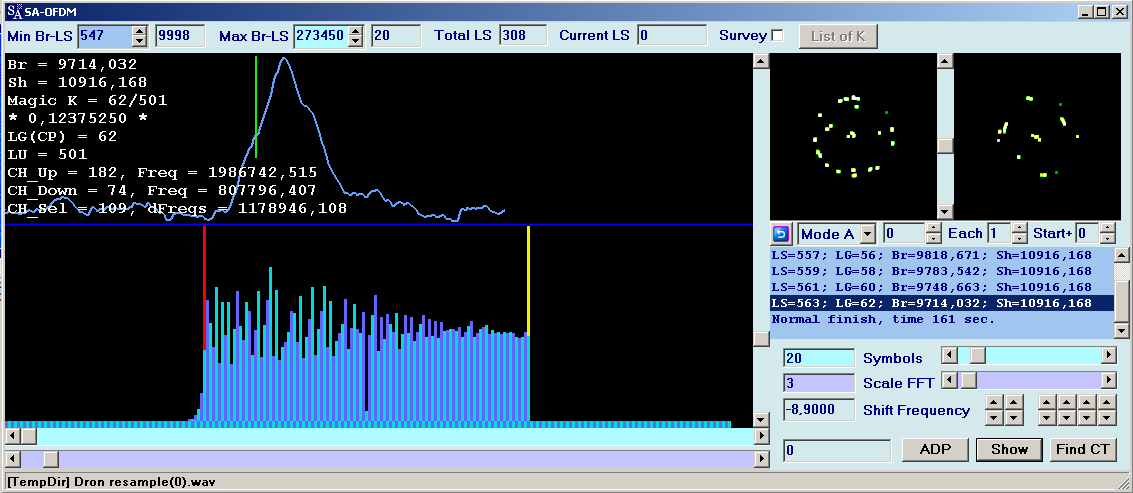Screen dimensions: 1133x493
Task: Click the Shift Frequency field showing -8,9000
Action: tap(819, 410)
